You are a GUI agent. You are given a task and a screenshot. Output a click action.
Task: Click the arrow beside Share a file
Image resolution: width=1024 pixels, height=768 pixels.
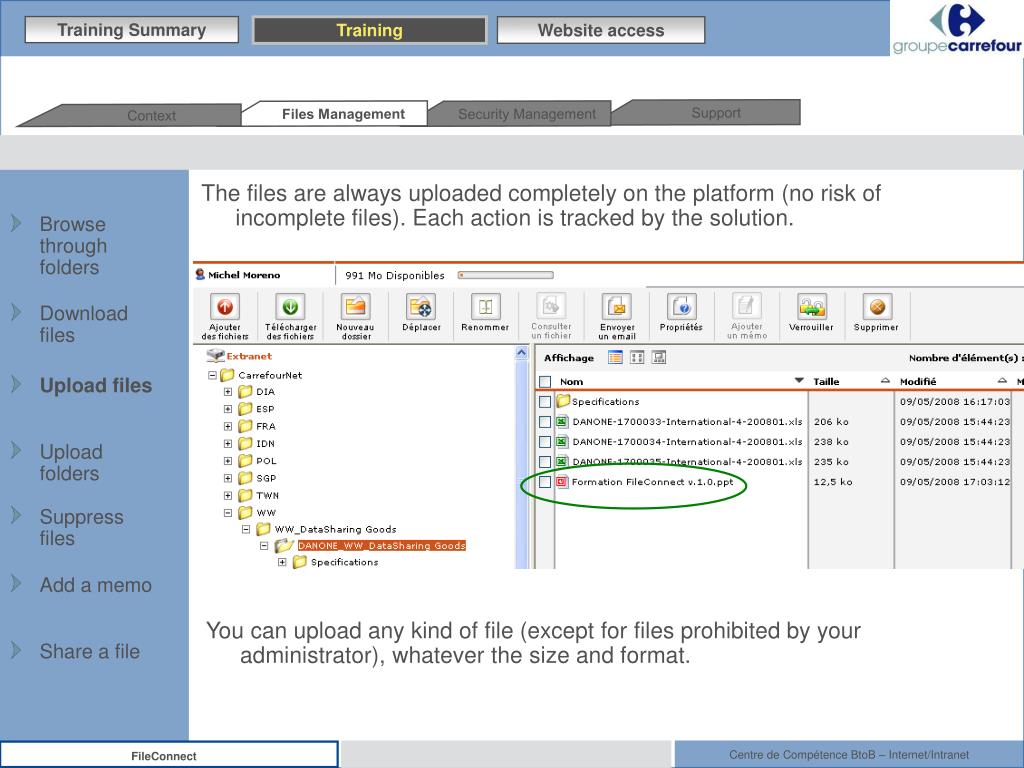pos(16,650)
